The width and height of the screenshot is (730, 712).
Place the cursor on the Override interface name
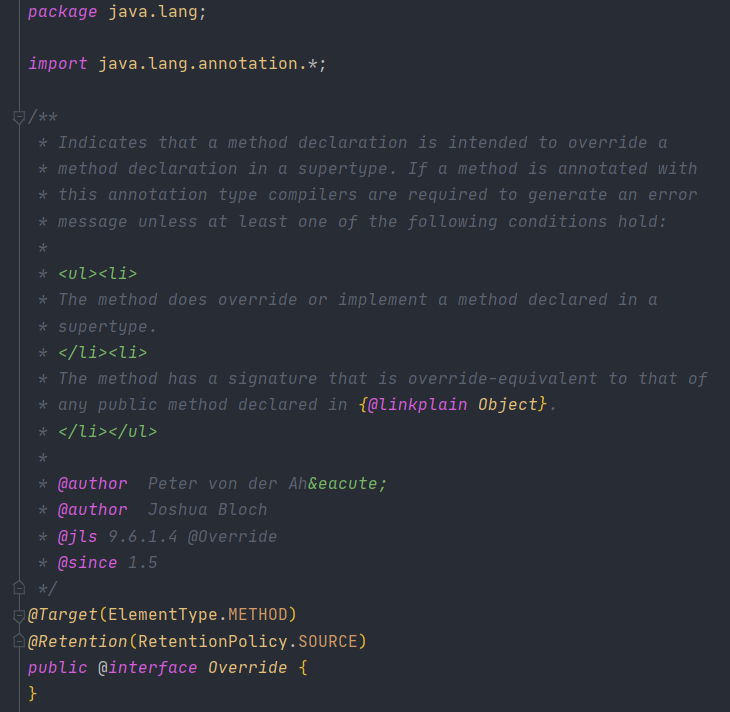(x=248, y=668)
